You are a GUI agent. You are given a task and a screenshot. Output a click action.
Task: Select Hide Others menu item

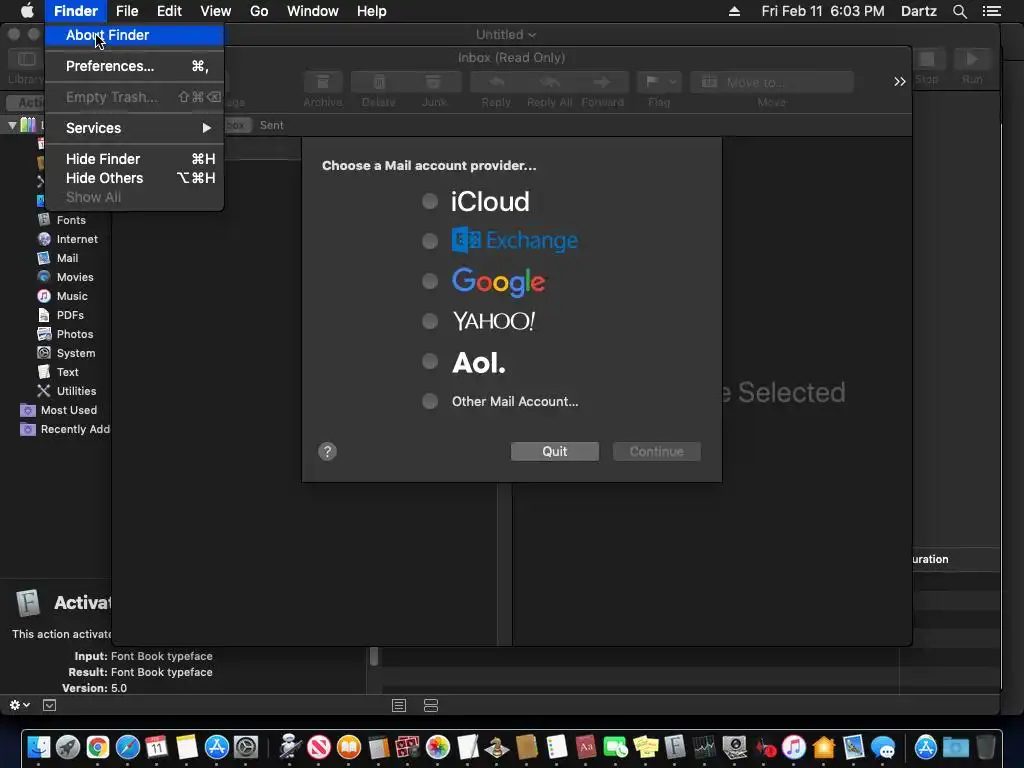135,178
